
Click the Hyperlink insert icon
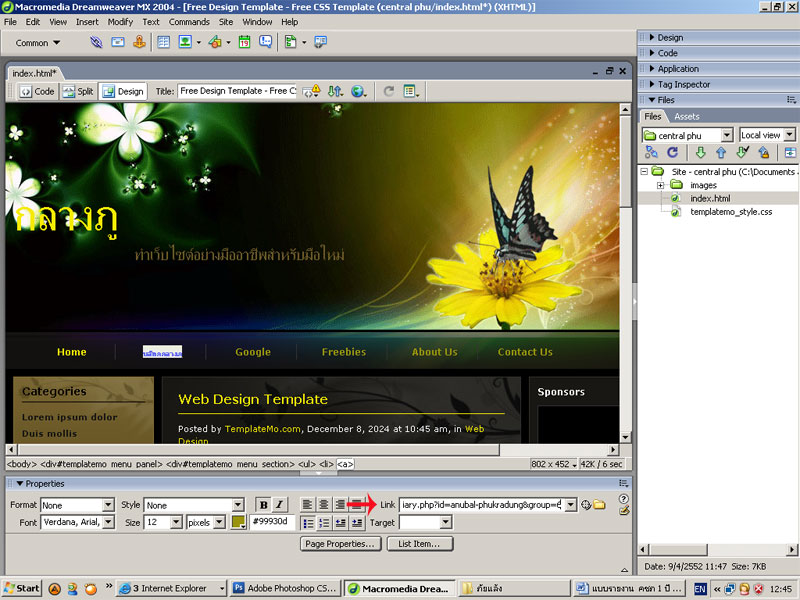tap(96, 43)
